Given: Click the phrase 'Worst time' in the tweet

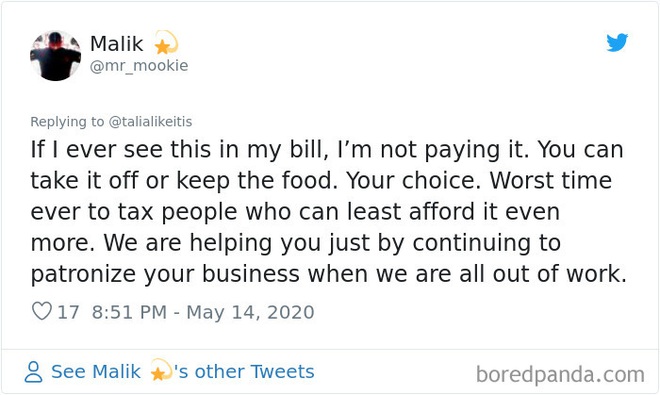Looking at the screenshot, I should (x=551, y=181).
